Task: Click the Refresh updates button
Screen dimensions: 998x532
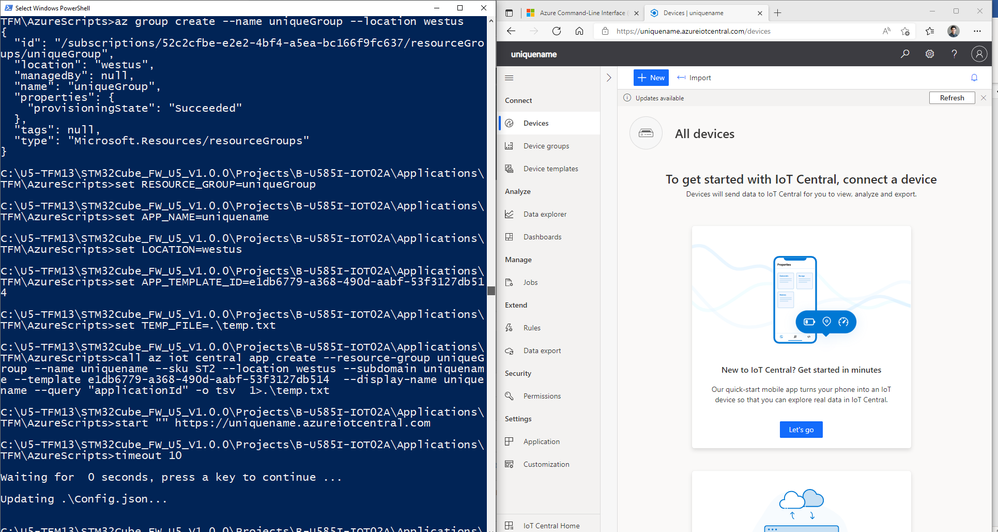Action: 952,98
